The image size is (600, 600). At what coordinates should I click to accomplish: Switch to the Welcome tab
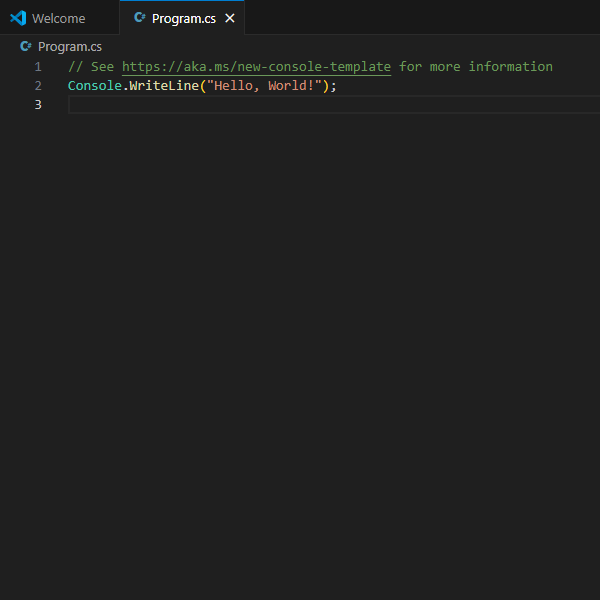58,18
